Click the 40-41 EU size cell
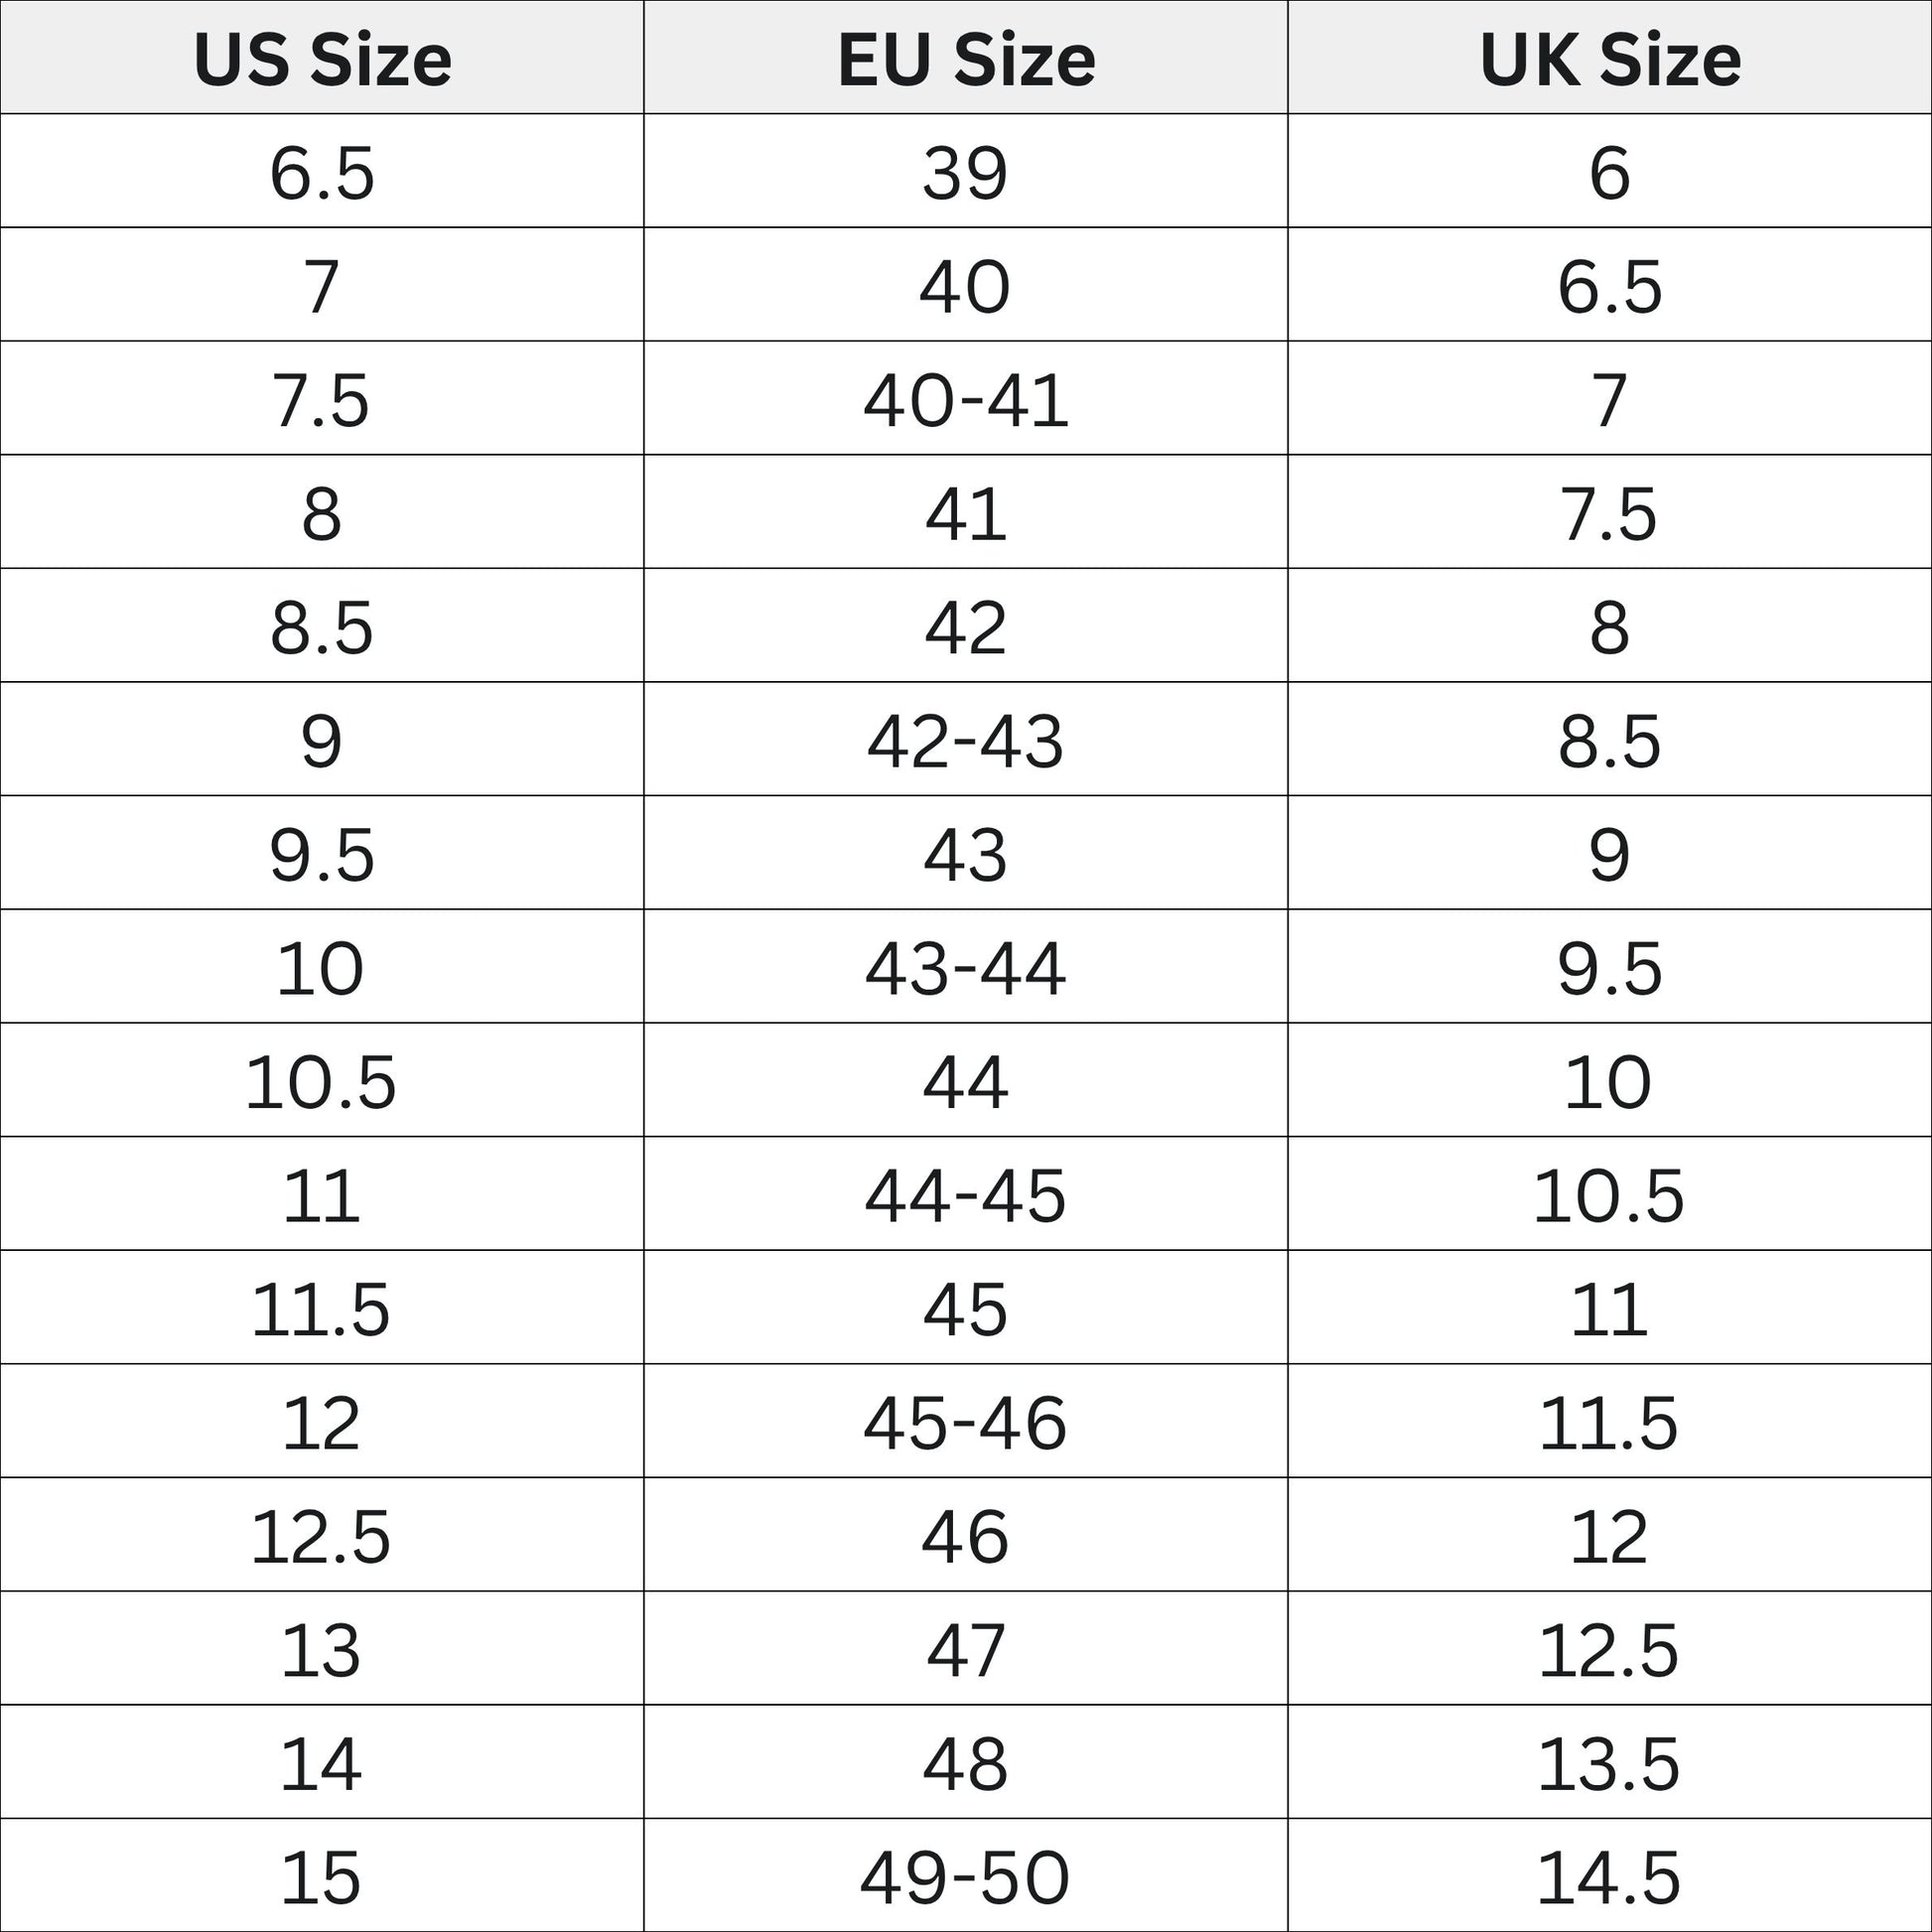The image size is (1932, 1932). (x=965, y=400)
